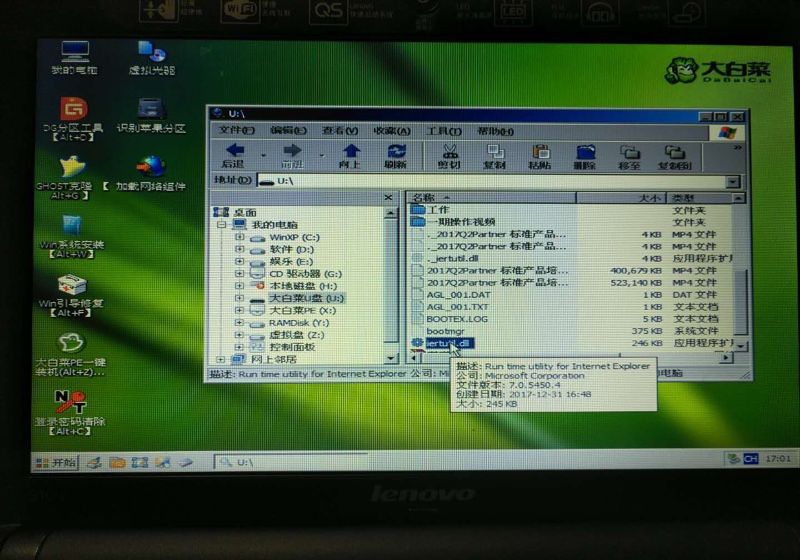Viewport: 800px width, 560px height.
Task: Click the 开始 start button
Action: point(55,463)
